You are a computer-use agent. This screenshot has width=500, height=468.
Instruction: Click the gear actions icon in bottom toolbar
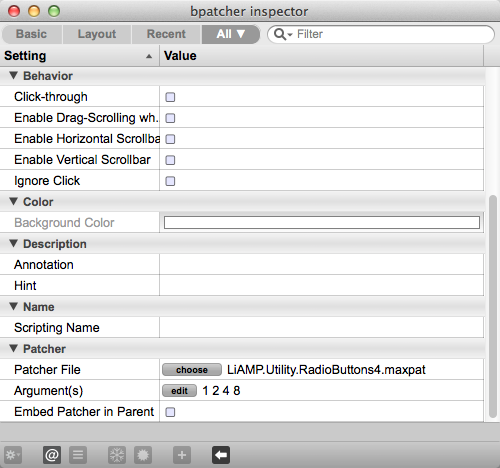(x=13, y=455)
